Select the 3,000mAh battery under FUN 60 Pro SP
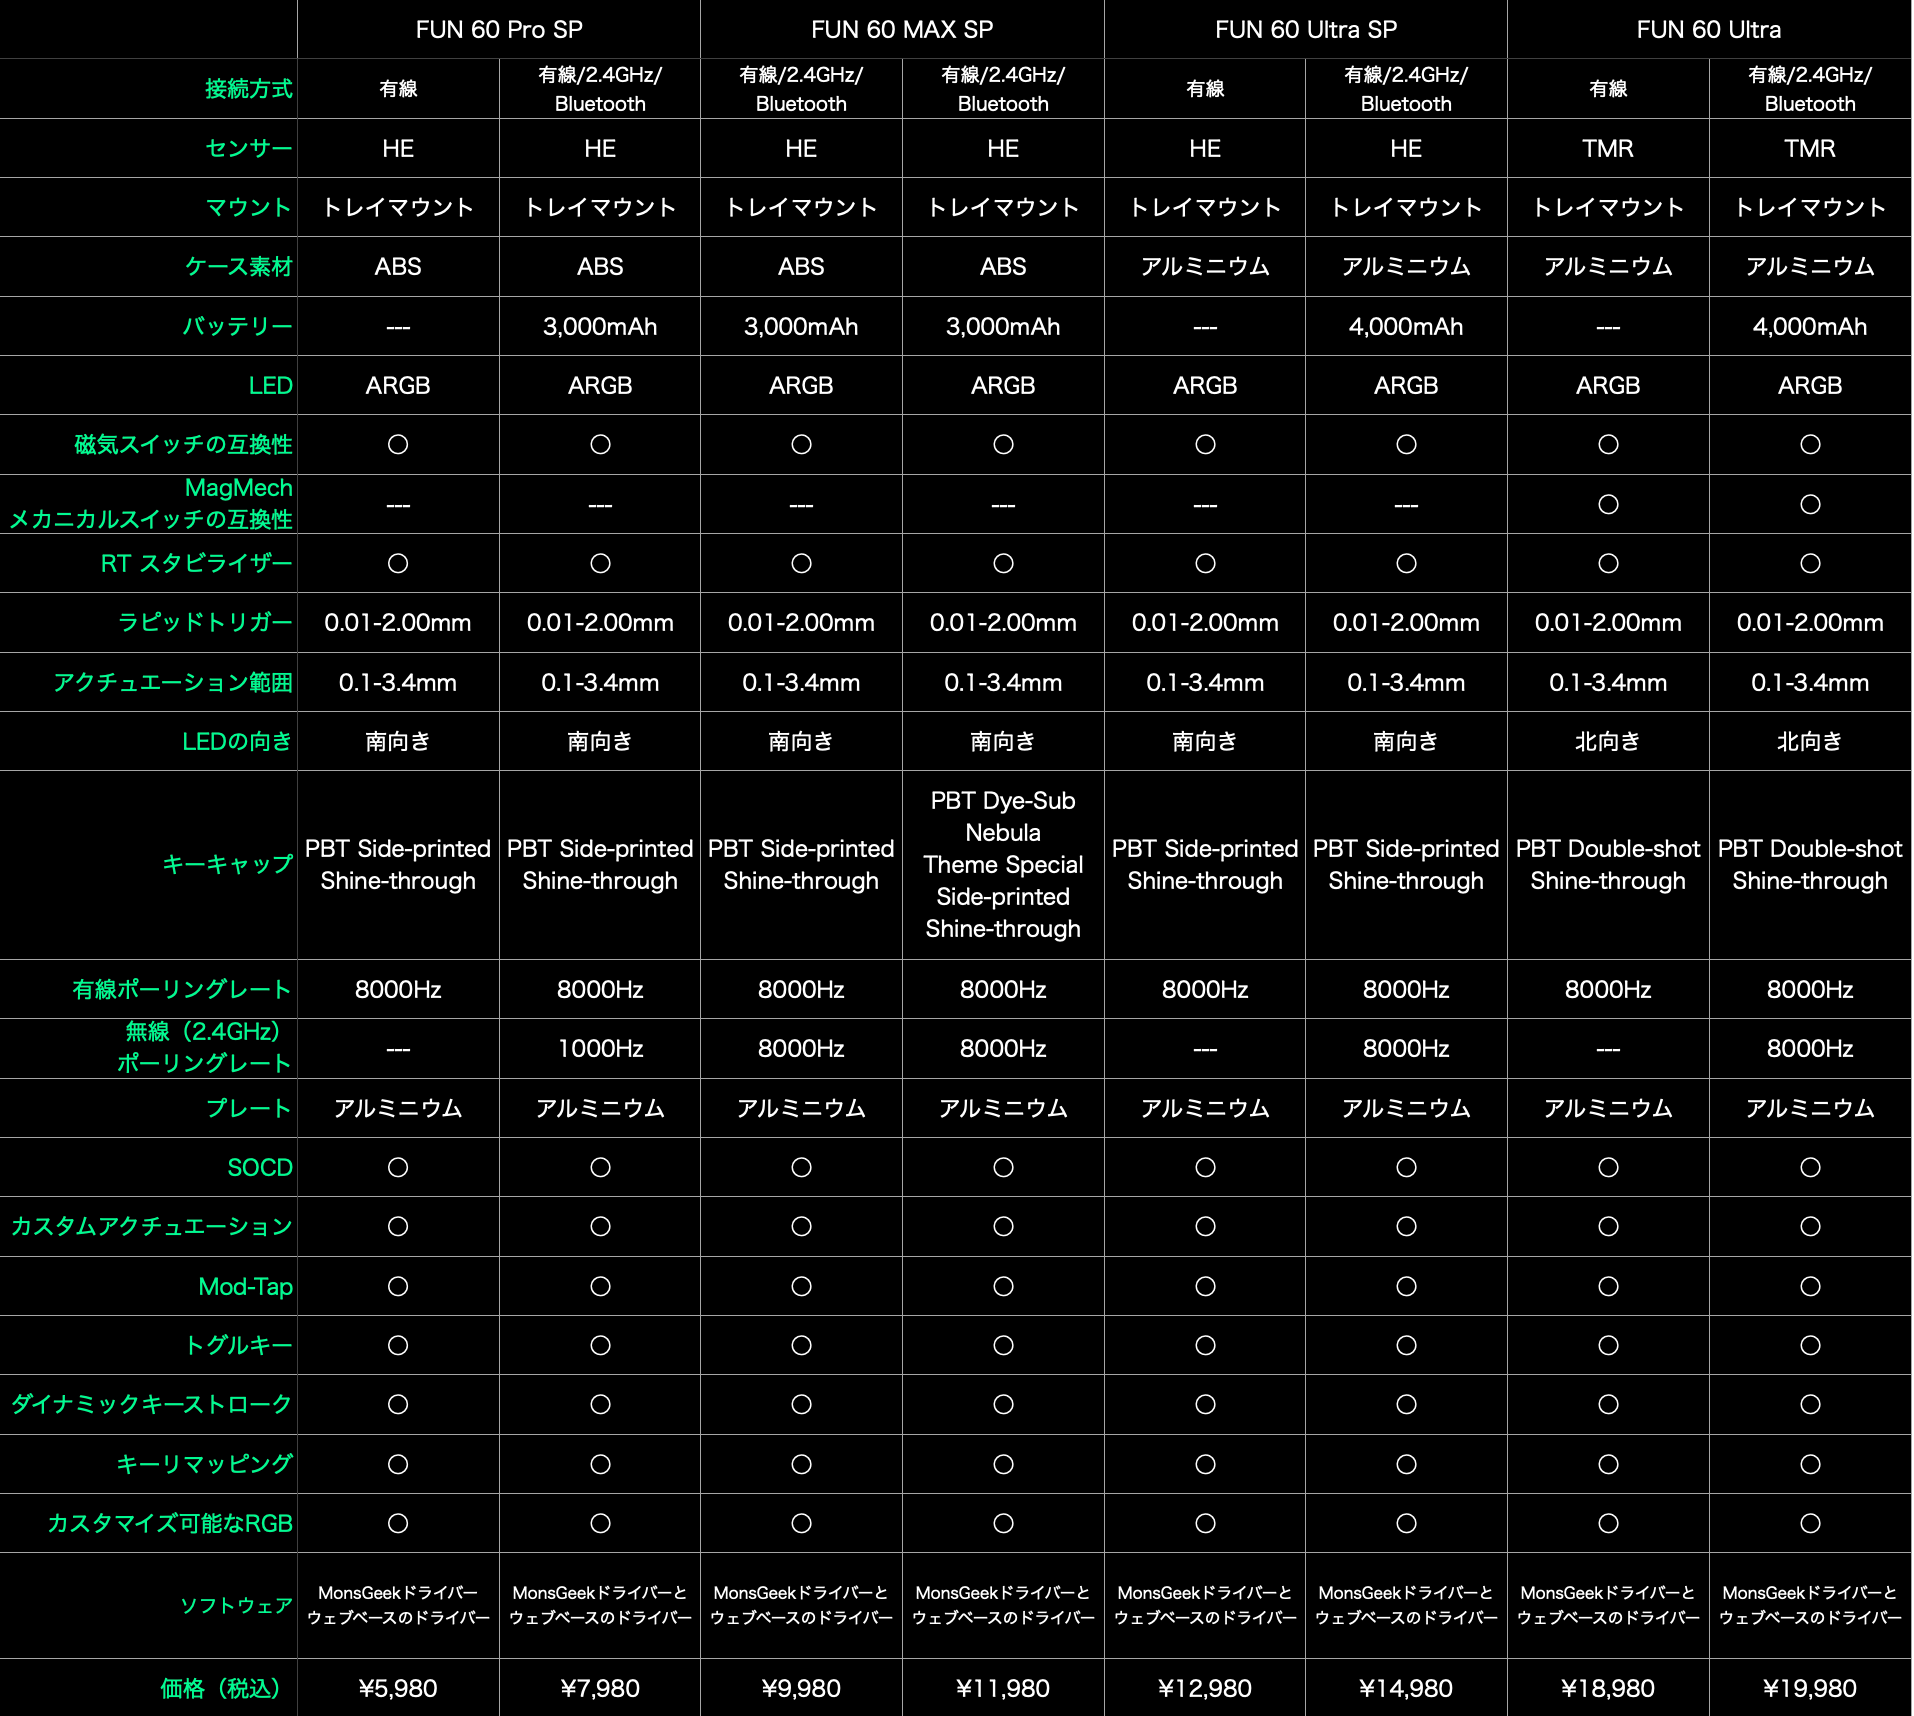The height and width of the screenshot is (1716, 1914). (600, 326)
